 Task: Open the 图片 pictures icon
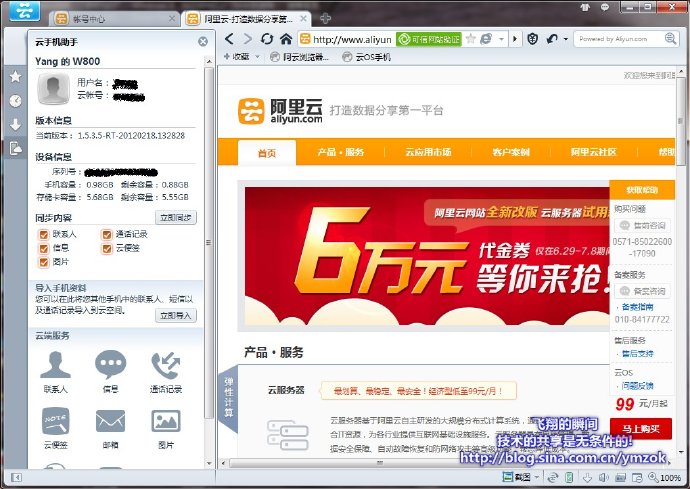[x=166, y=428]
